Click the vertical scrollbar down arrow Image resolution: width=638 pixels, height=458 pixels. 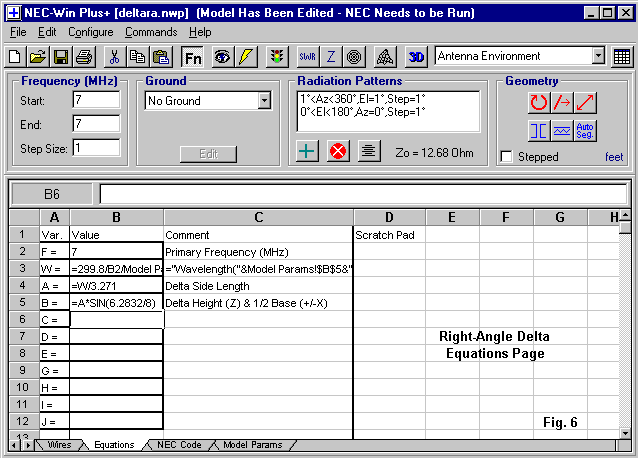tap(626, 430)
